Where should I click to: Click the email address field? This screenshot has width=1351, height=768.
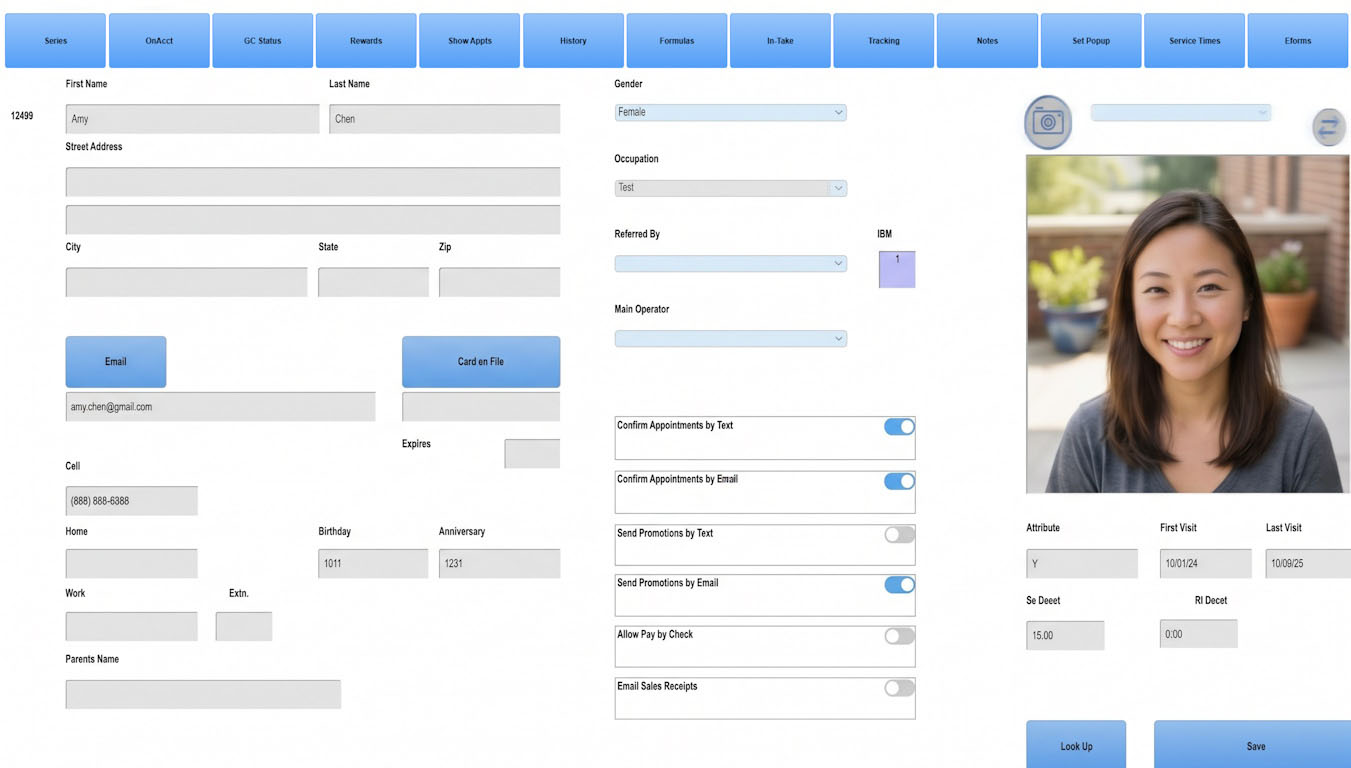click(221, 407)
